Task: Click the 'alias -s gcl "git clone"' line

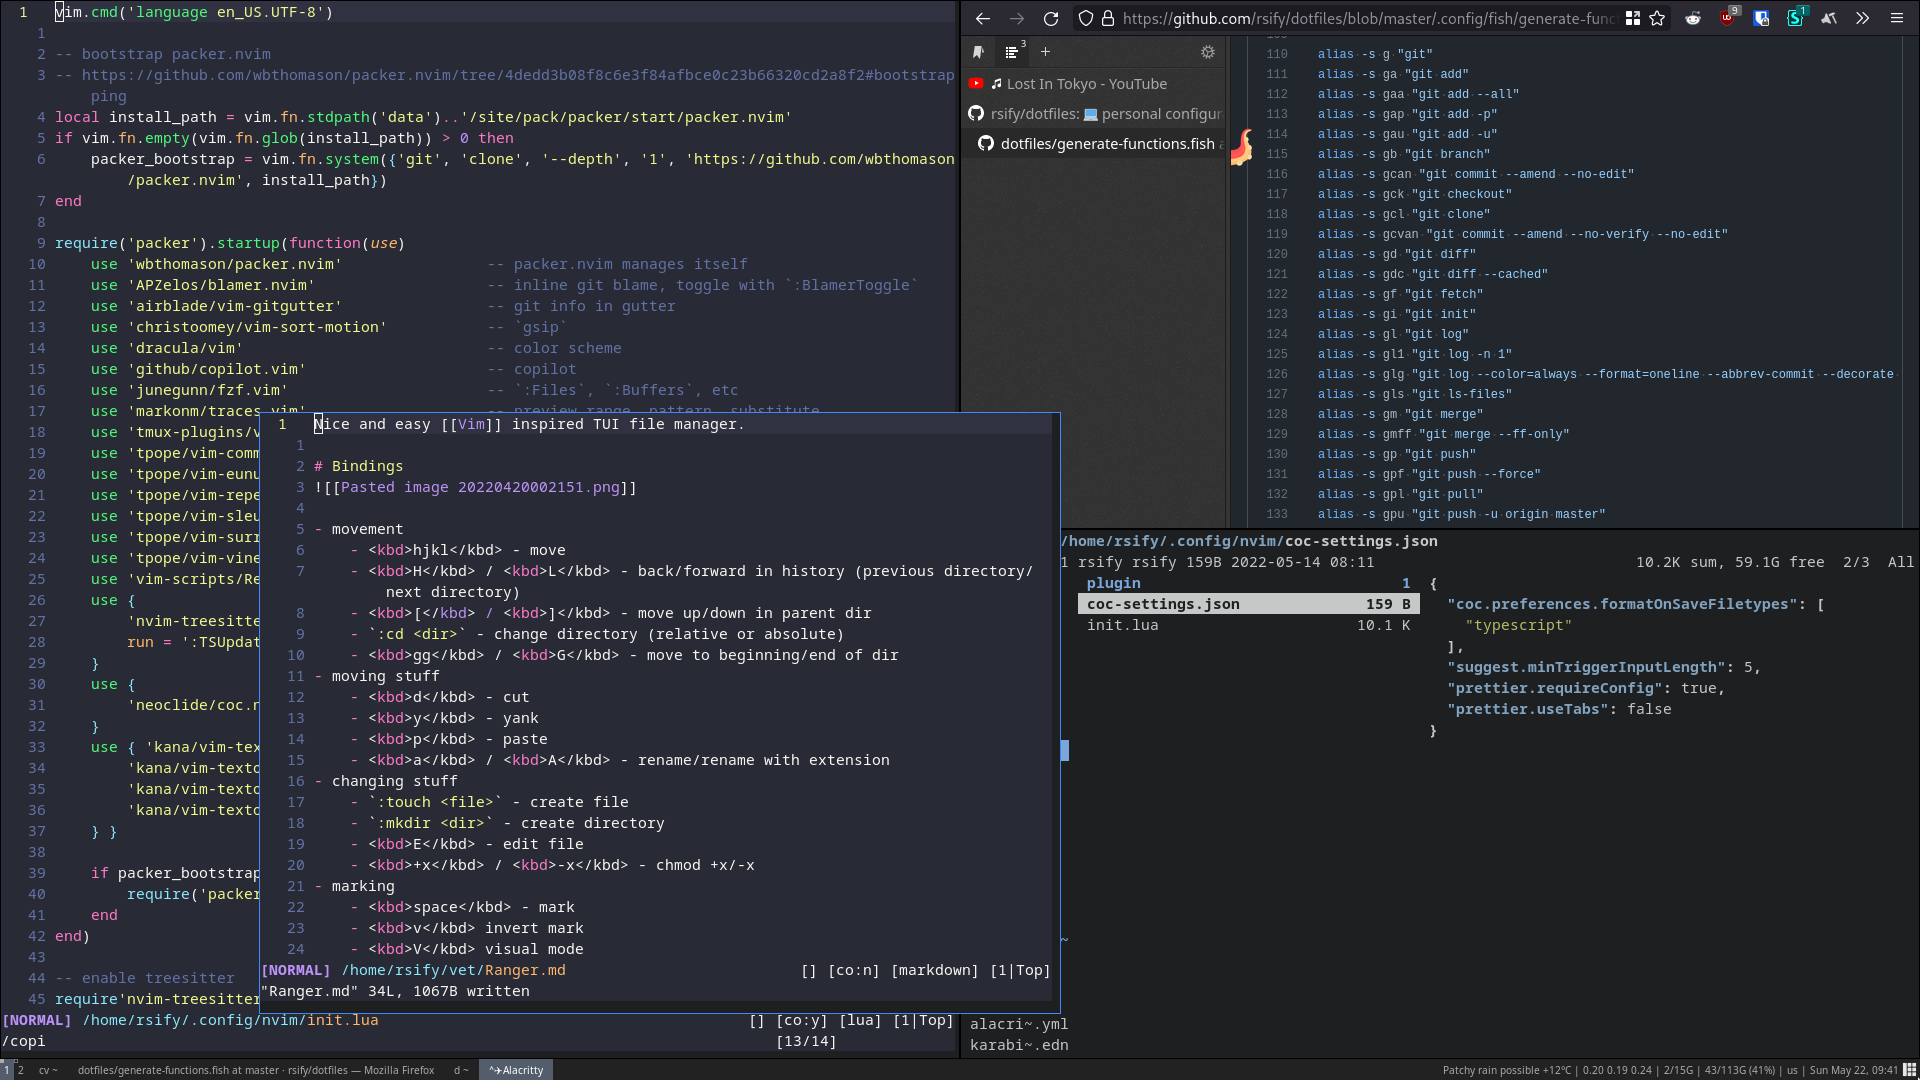Action: [x=1403, y=214]
